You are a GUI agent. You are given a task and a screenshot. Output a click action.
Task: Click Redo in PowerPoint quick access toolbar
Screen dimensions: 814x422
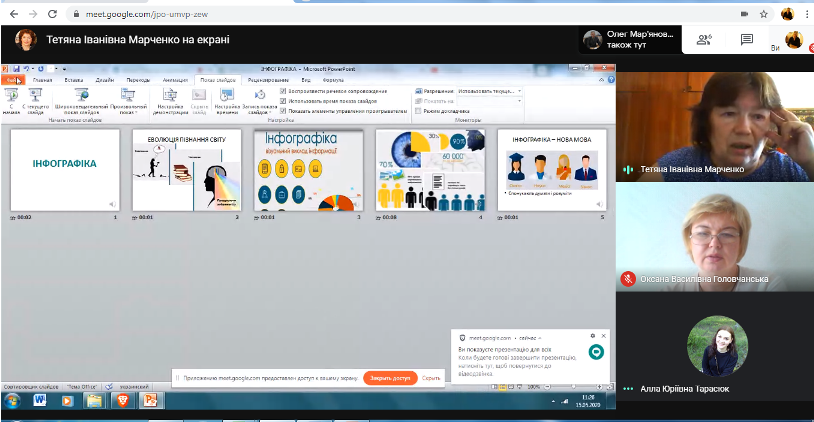coord(40,69)
